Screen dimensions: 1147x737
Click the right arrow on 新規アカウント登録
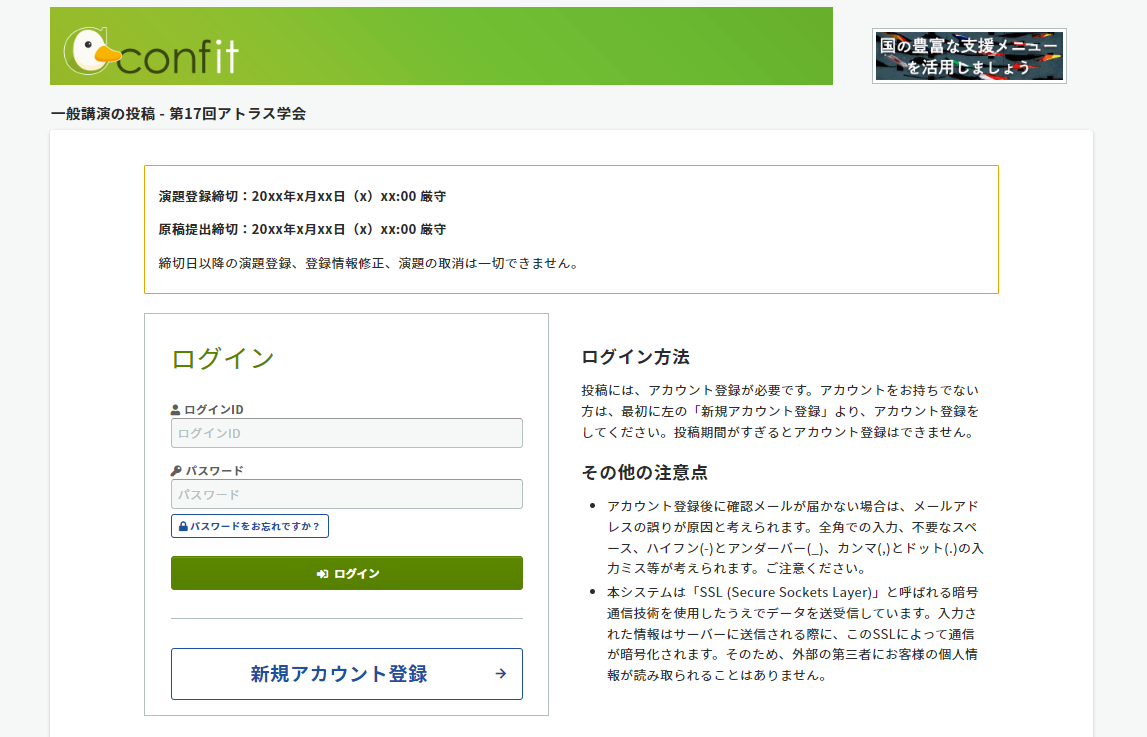(500, 673)
